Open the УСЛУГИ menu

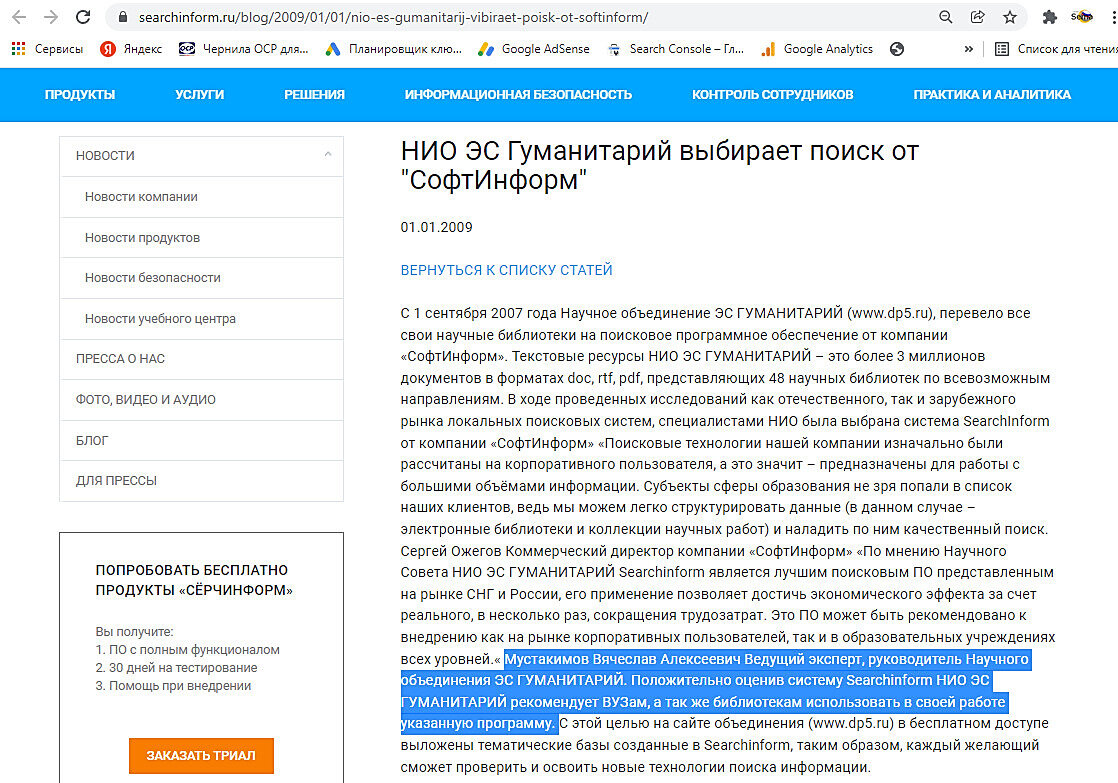pos(200,94)
